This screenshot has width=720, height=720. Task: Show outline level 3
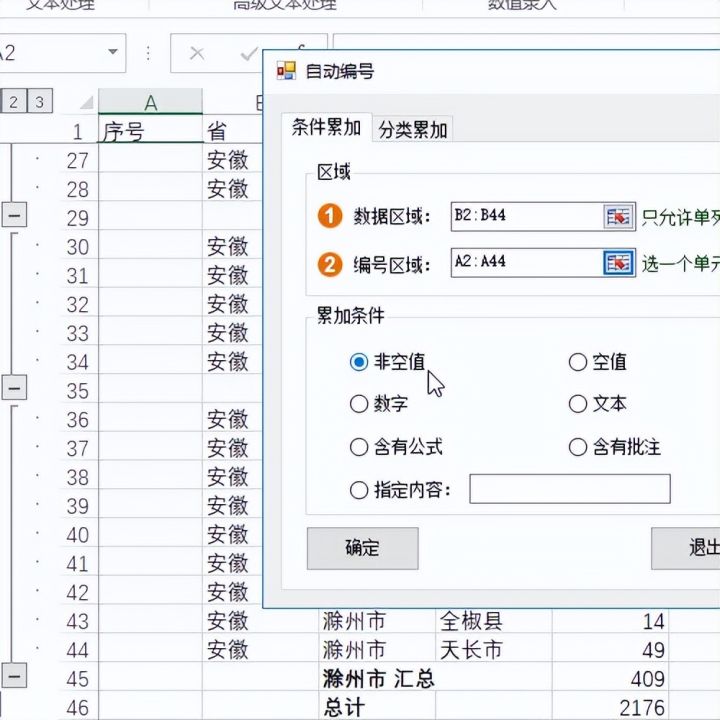[x=39, y=101]
